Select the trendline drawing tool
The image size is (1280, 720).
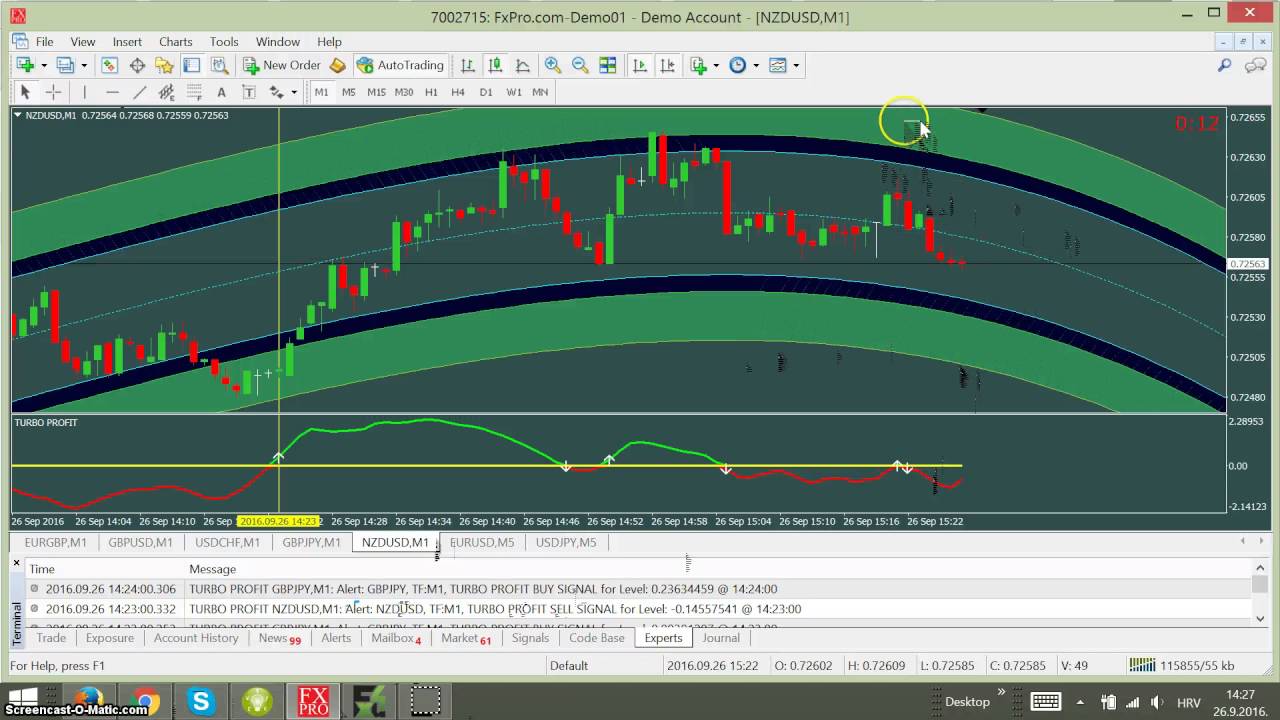[140, 92]
